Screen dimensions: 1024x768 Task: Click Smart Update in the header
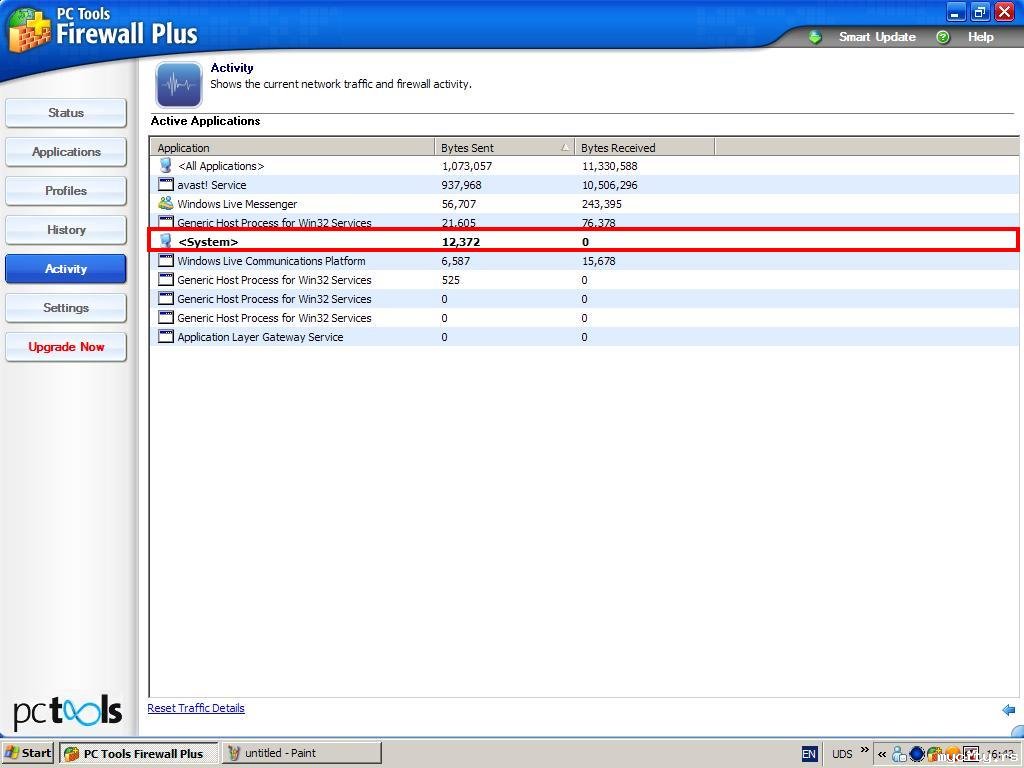coord(876,37)
